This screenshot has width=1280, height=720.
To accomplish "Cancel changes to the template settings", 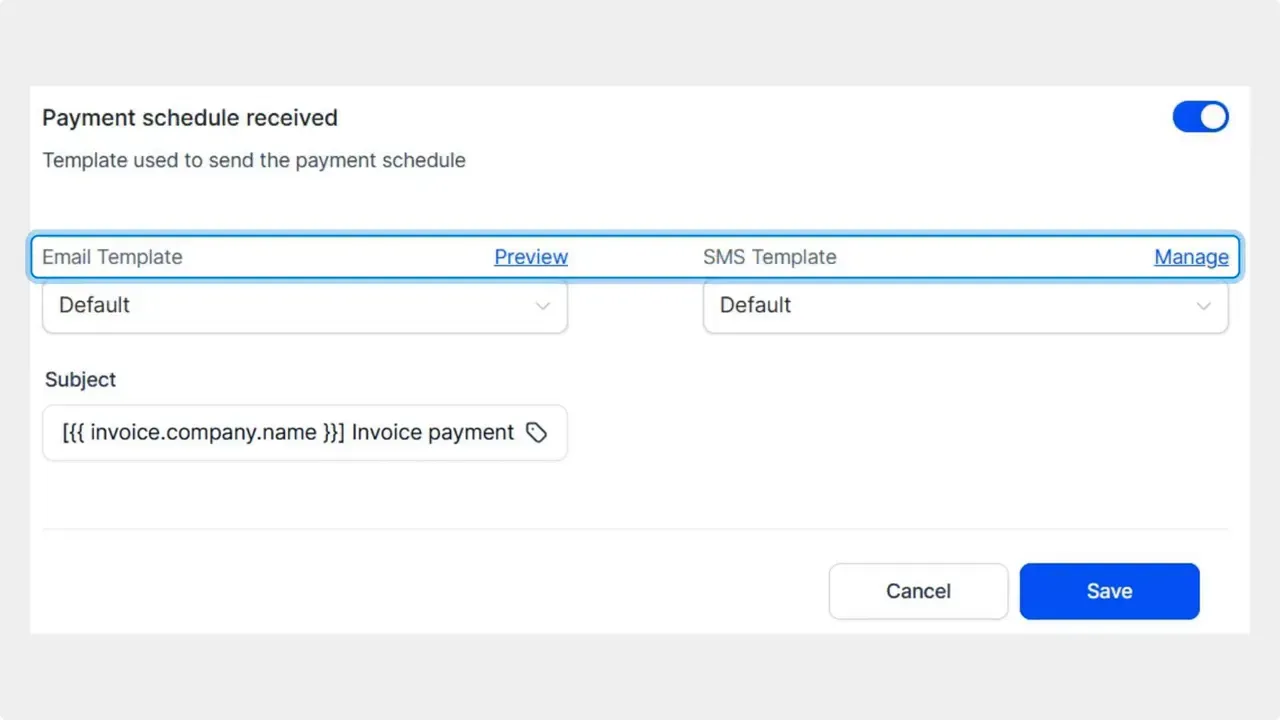I will coord(918,591).
